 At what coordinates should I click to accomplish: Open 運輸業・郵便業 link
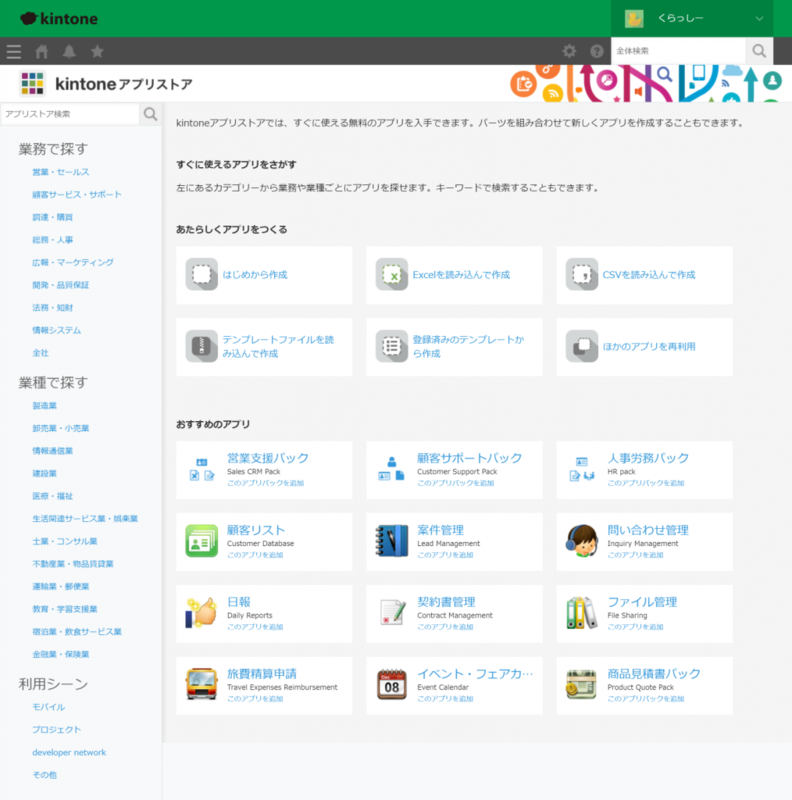[x=61, y=586]
